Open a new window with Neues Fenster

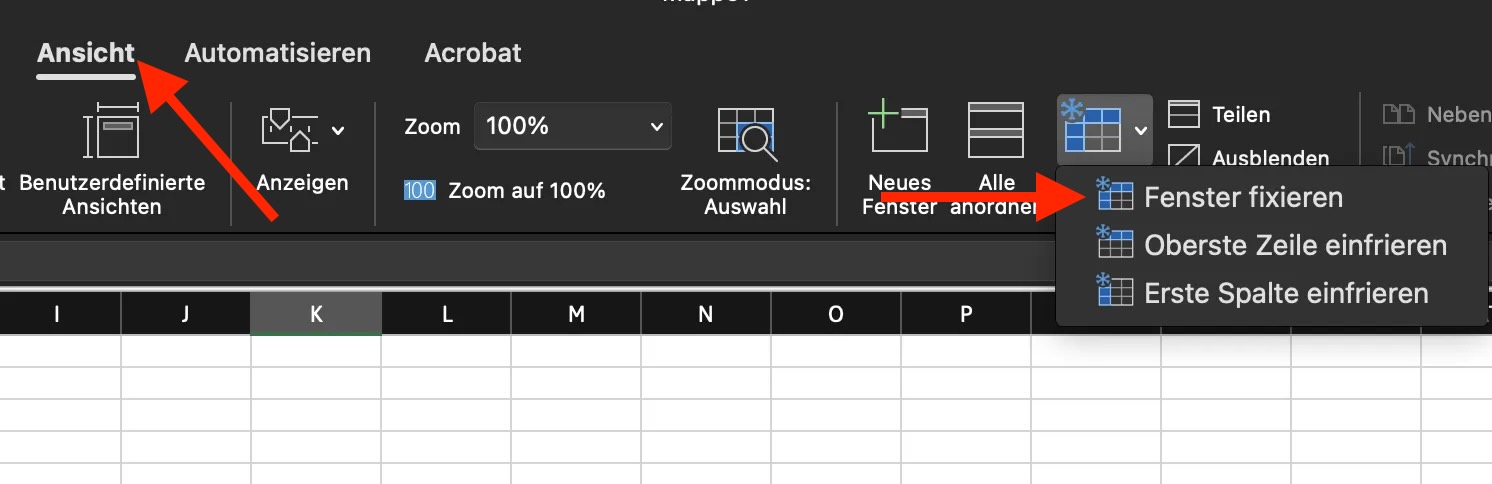[x=899, y=129]
